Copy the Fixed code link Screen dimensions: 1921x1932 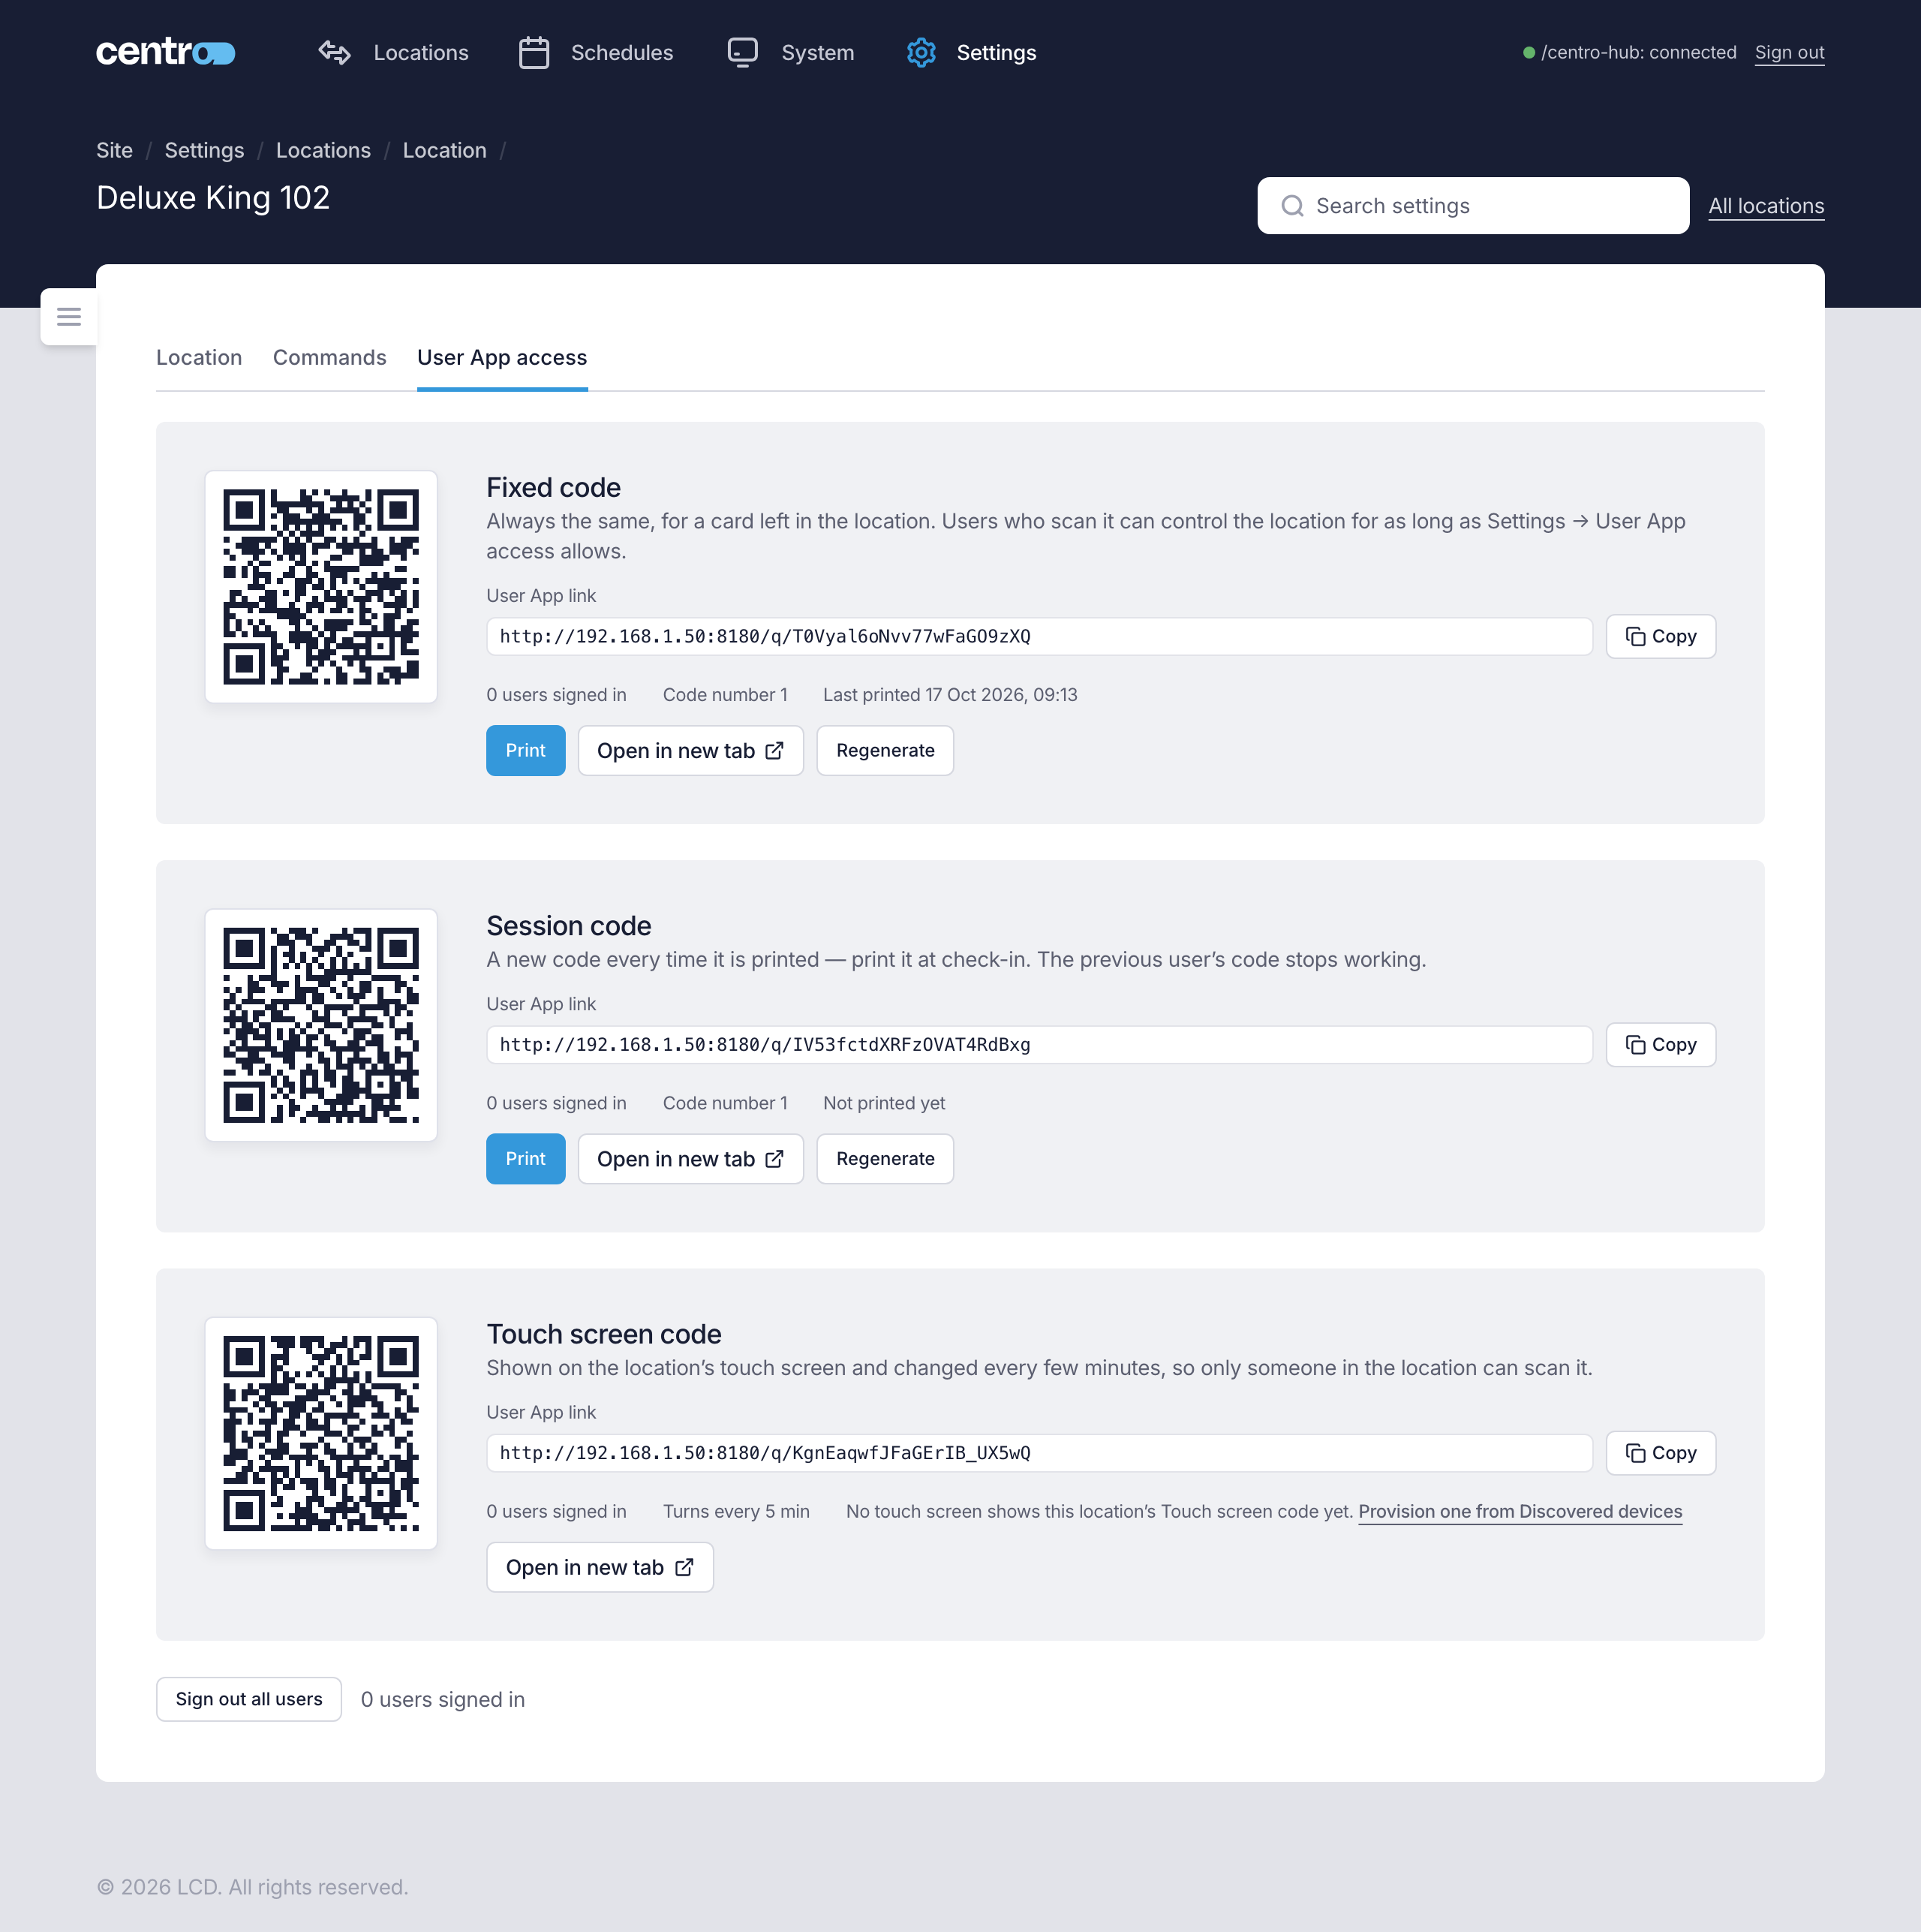click(1660, 637)
